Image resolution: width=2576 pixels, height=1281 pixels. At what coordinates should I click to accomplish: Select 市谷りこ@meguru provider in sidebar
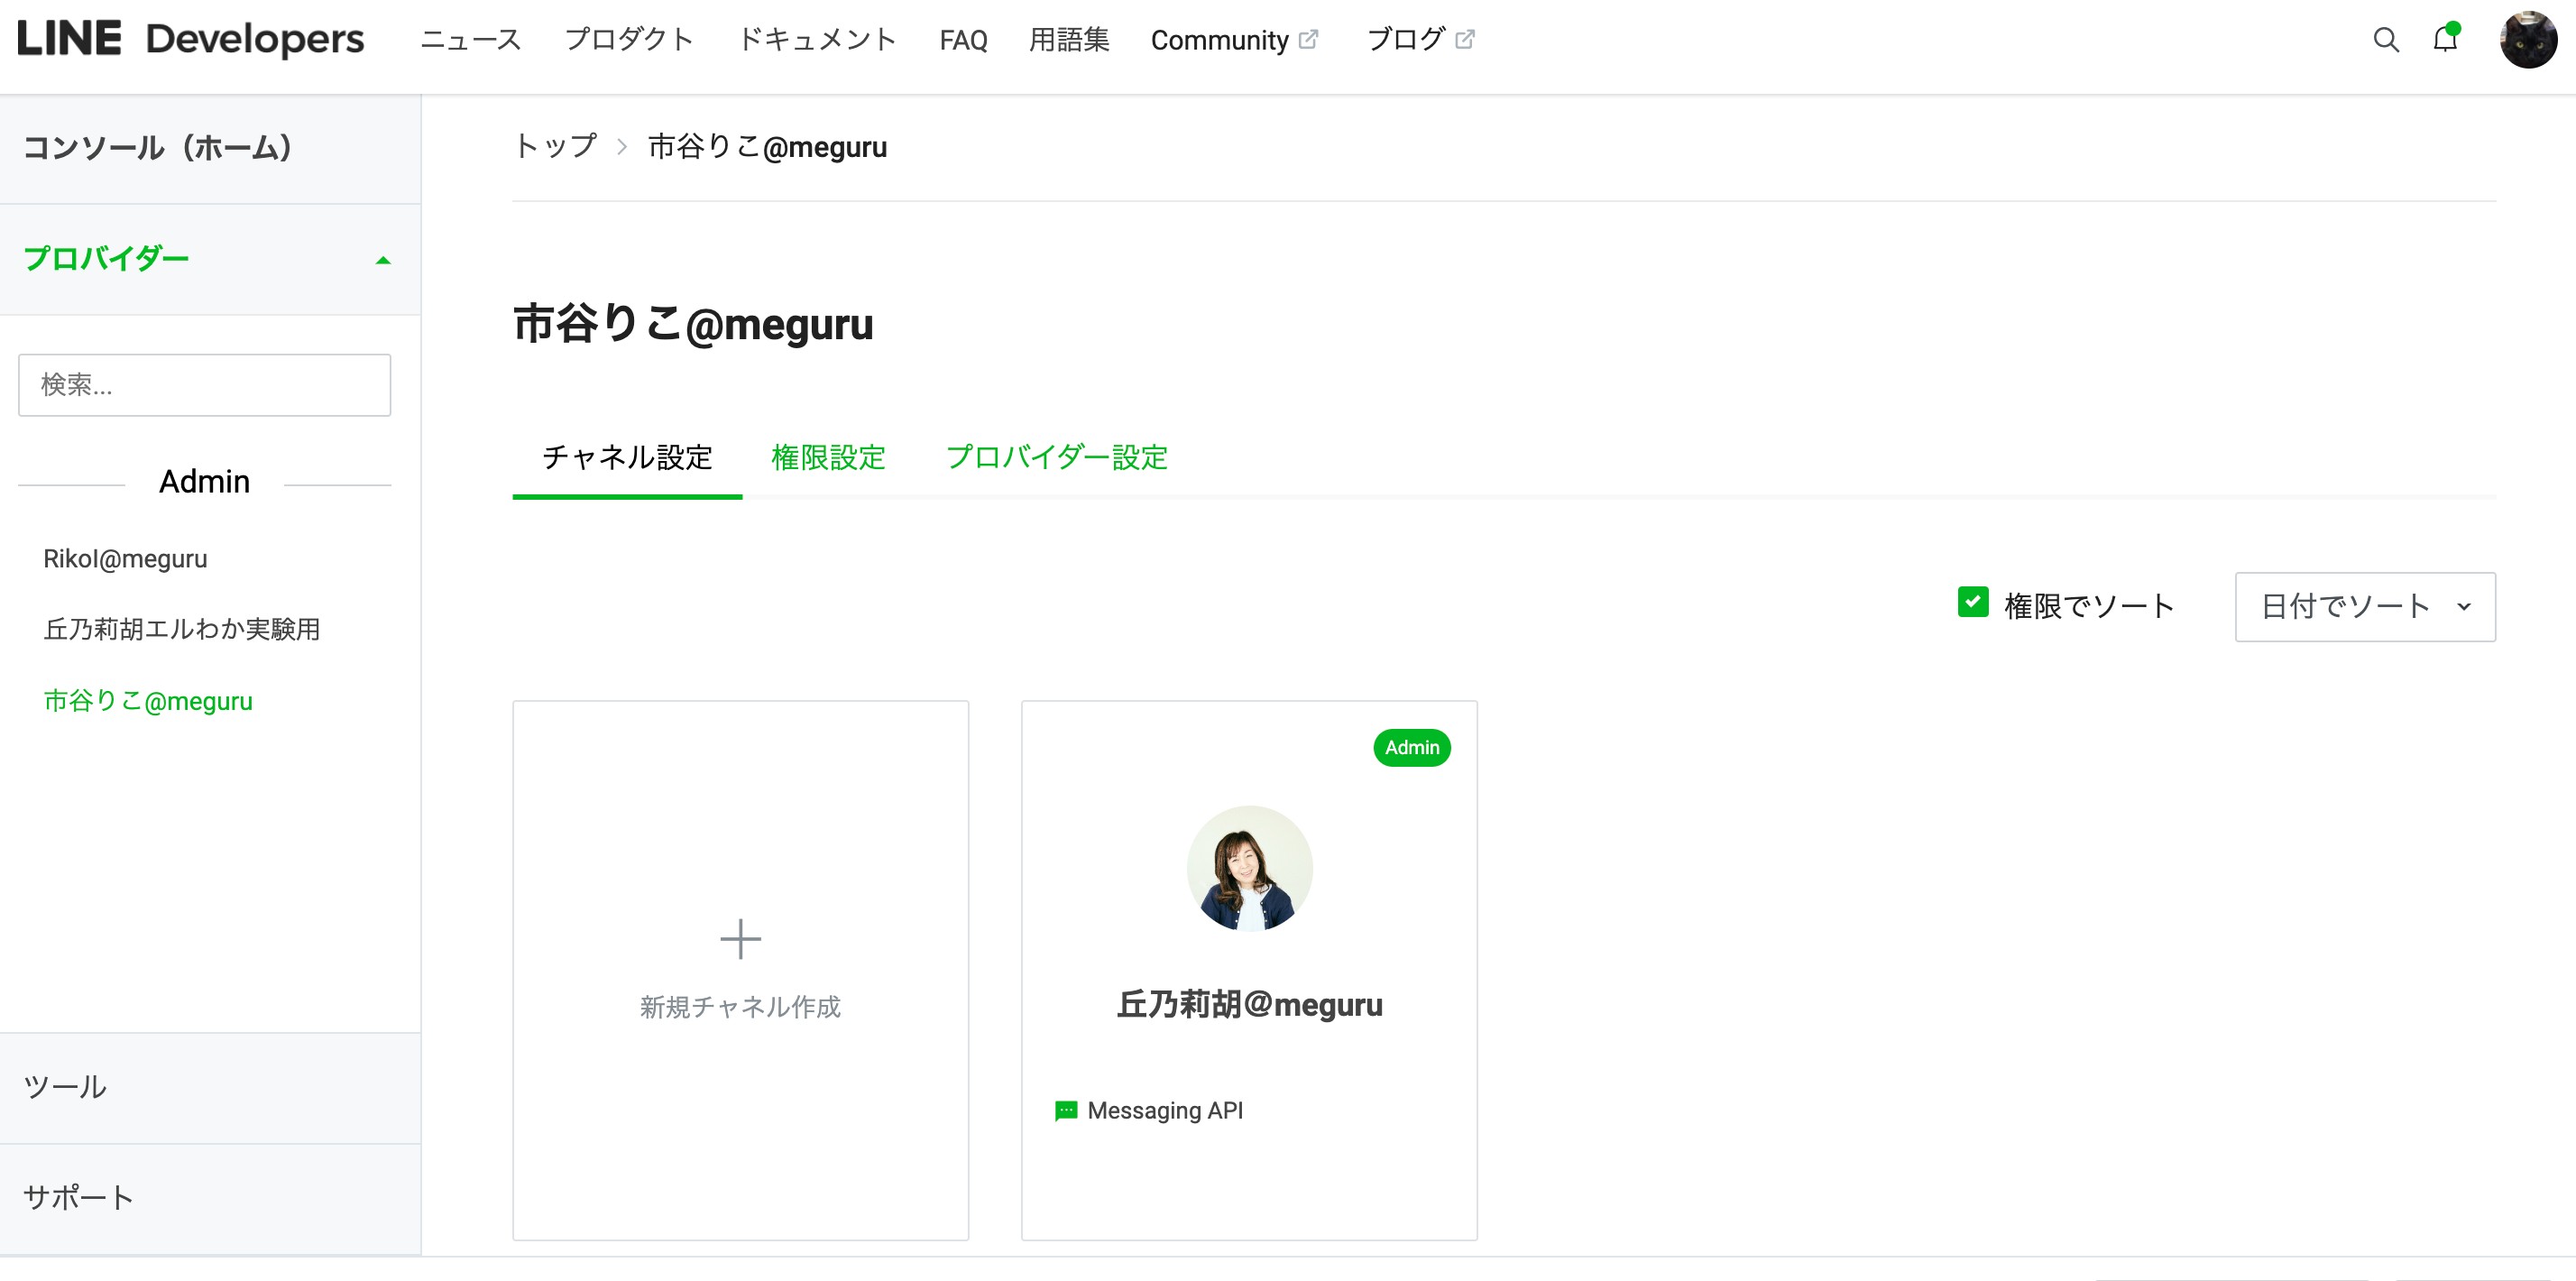(148, 700)
